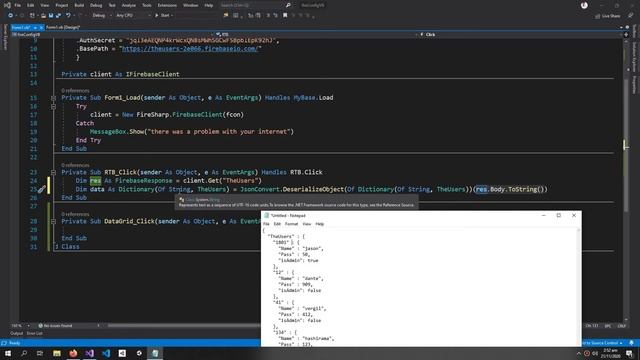Open the Any CPU platform dropdown
The image size is (640, 360).
tap(133, 16)
